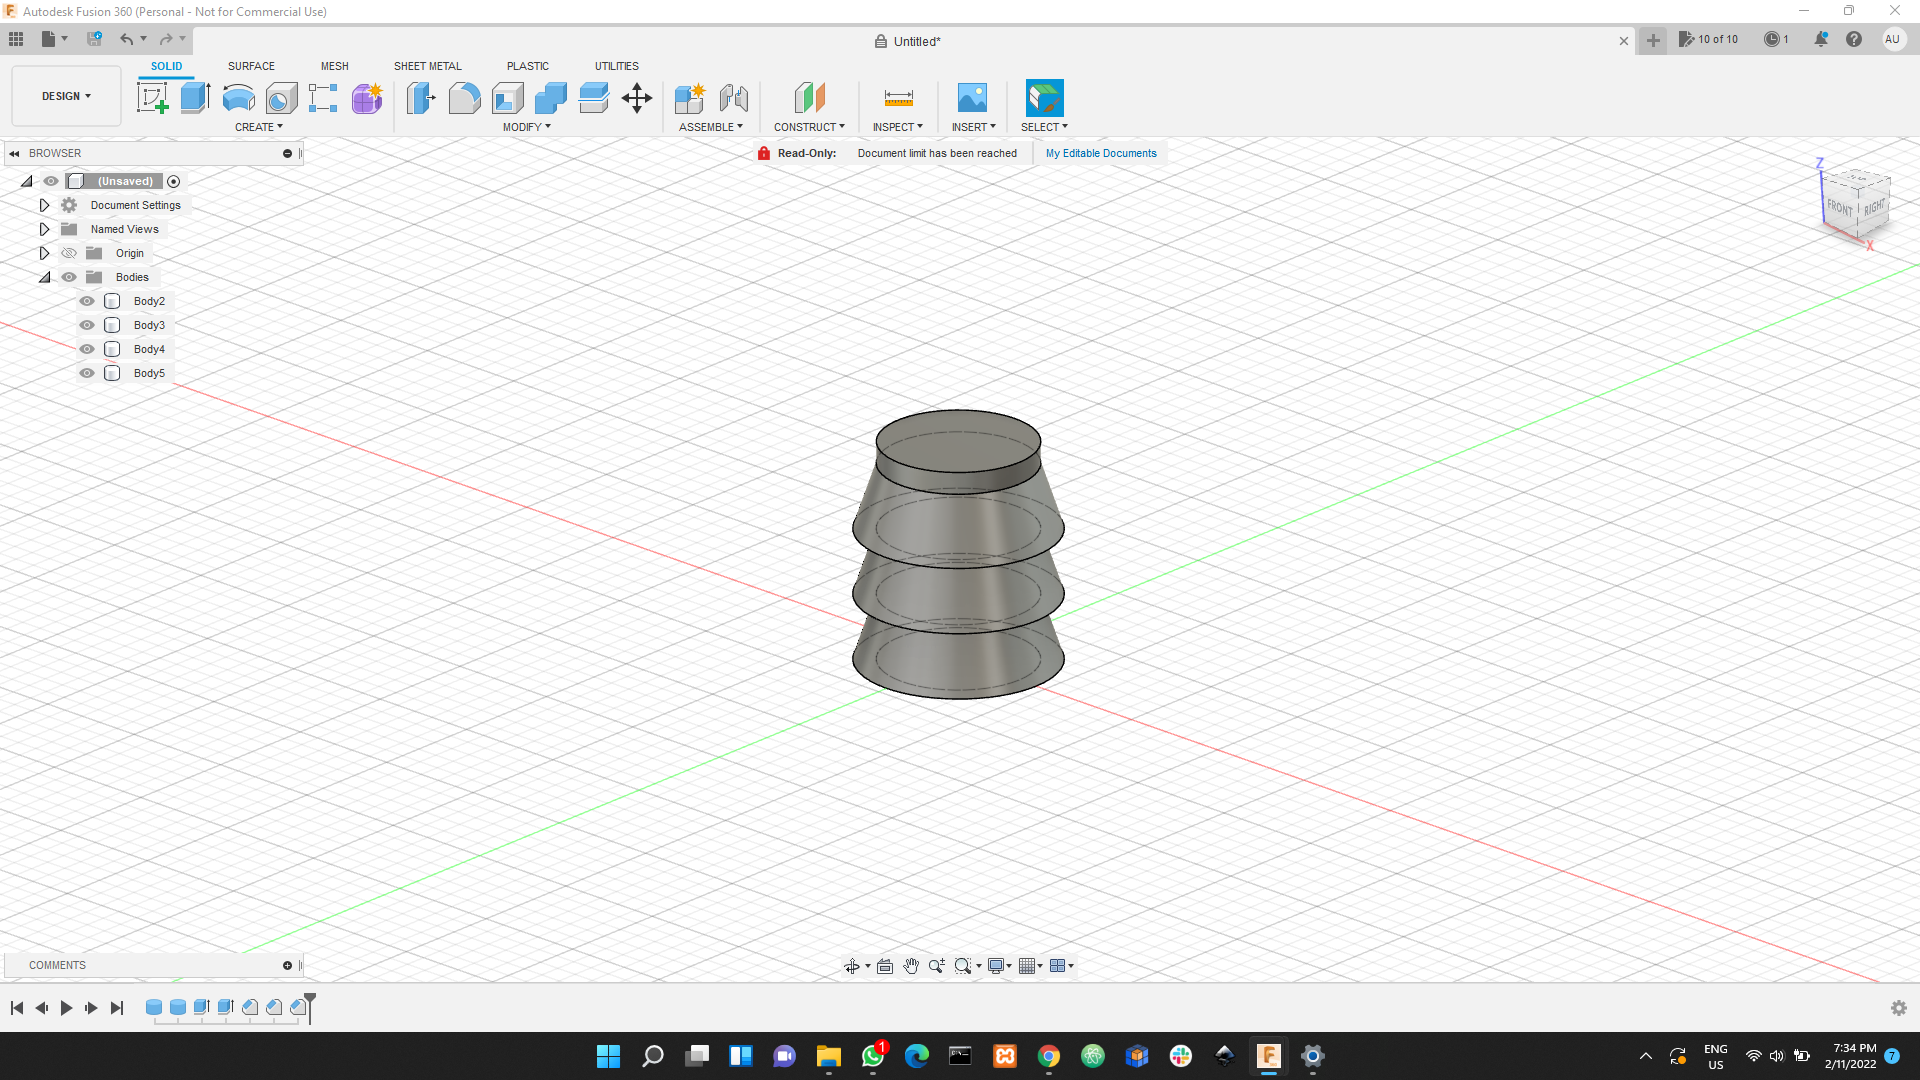Click the Inspect dropdown menu
1920x1080 pixels.
pyautogui.click(x=897, y=127)
